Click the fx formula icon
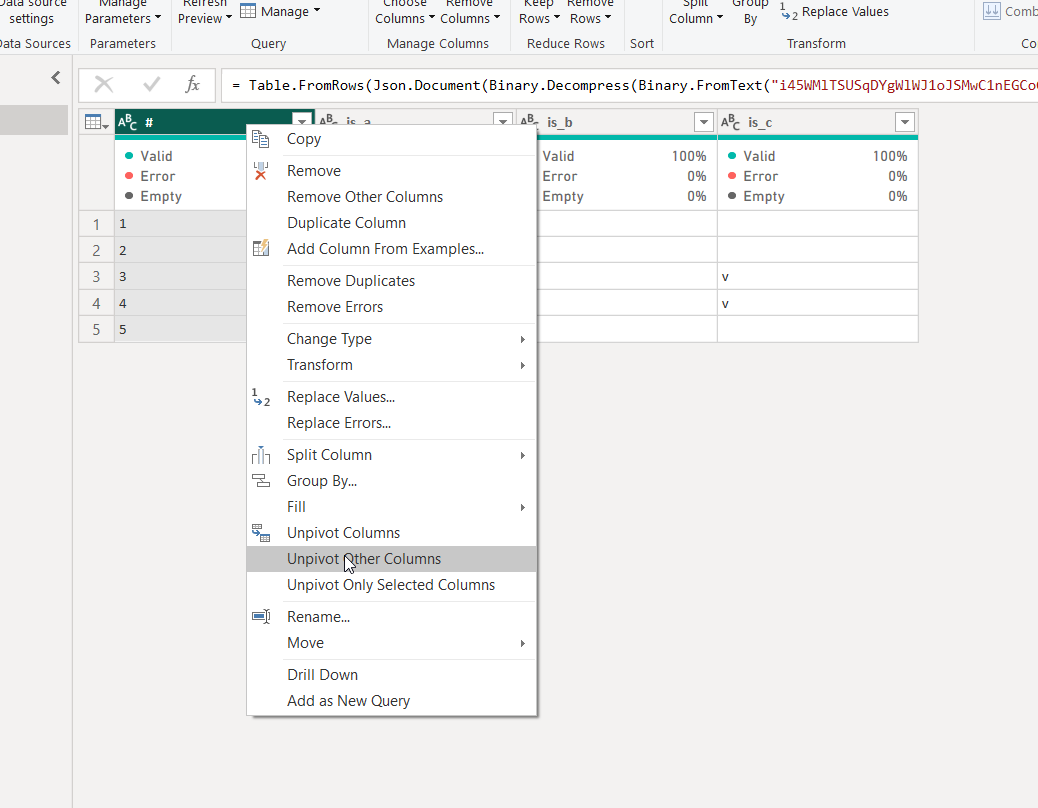This screenshot has height=808, width=1038. 193,85
